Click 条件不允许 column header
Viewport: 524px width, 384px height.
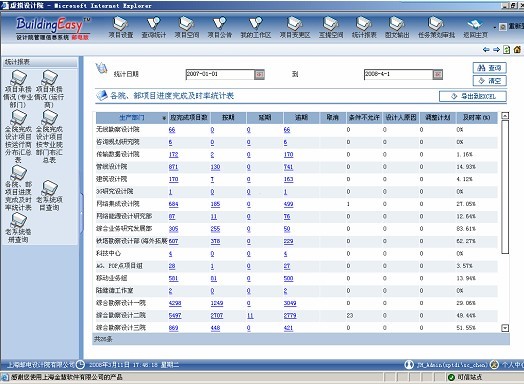[364, 118]
